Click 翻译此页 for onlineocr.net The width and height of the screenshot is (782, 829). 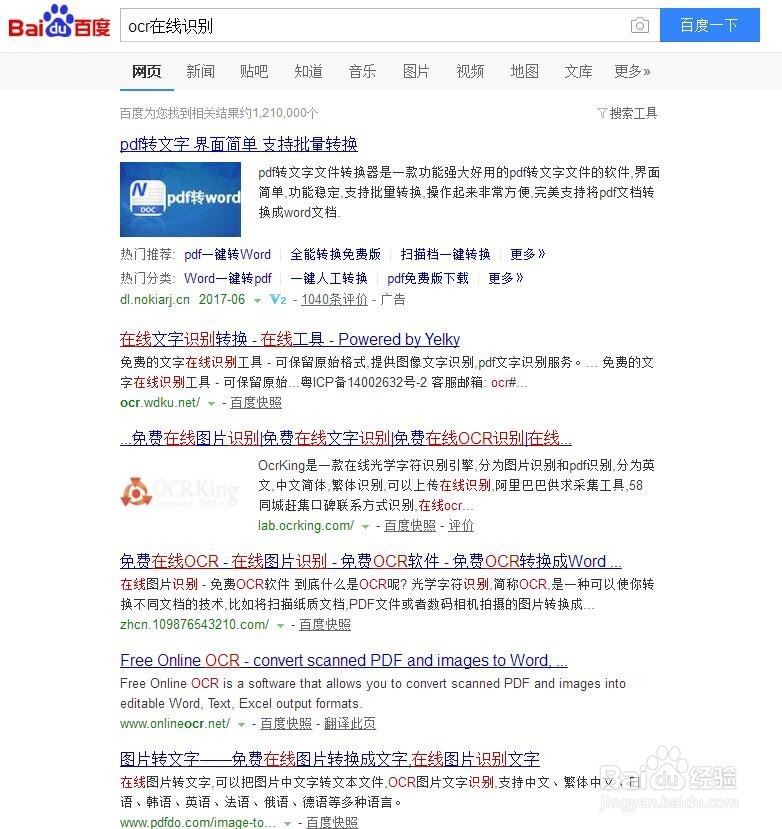(x=349, y=723)
